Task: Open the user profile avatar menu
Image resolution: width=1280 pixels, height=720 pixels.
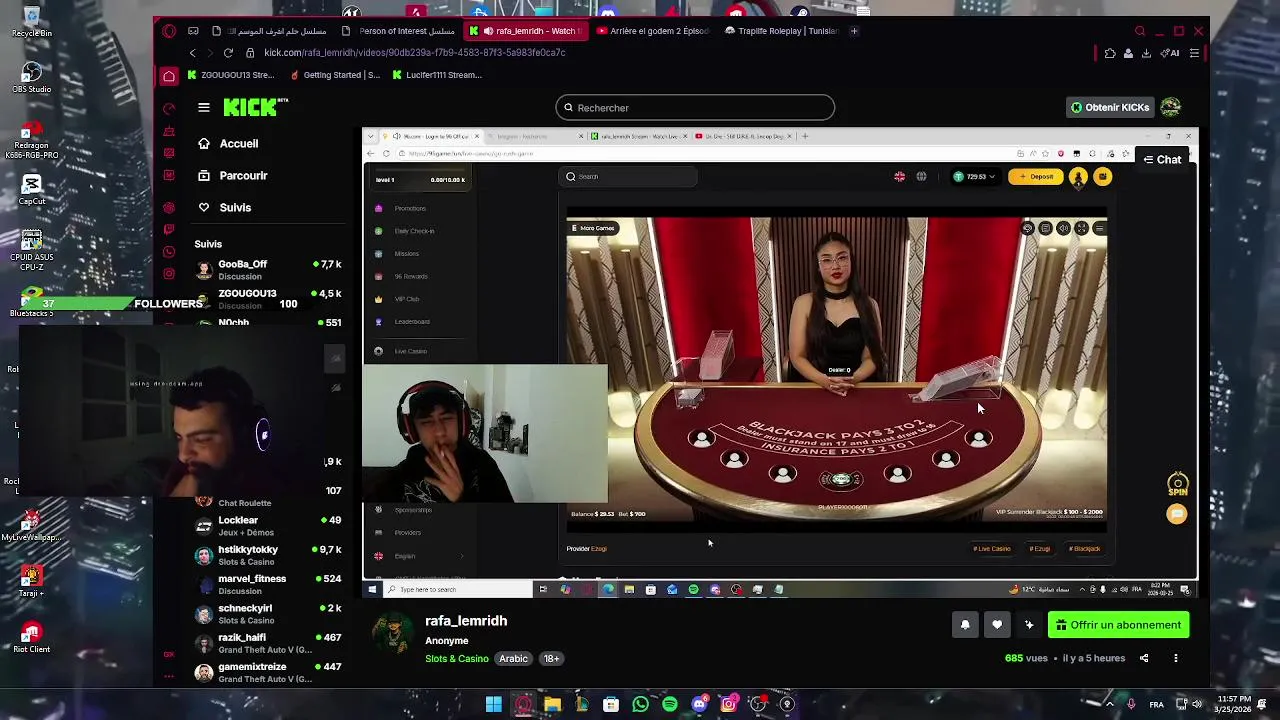Action: point(1171,107)
